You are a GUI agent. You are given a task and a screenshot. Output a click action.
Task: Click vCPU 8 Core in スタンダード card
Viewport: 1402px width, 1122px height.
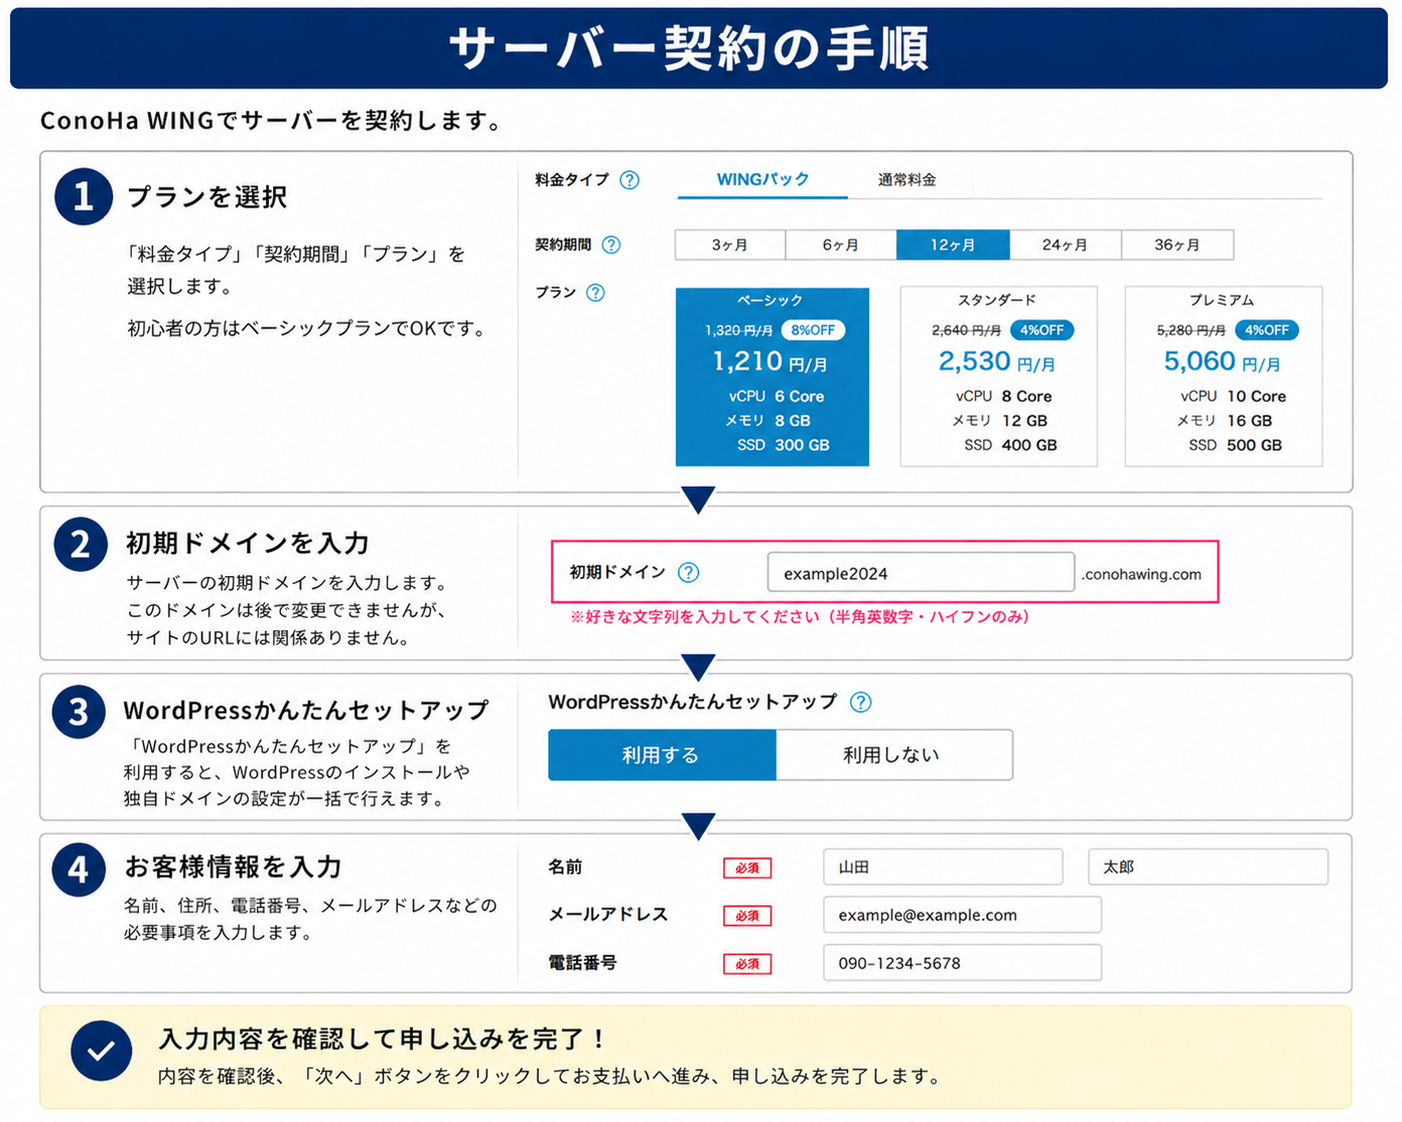pyautogui.click(x=1004, y=396)
